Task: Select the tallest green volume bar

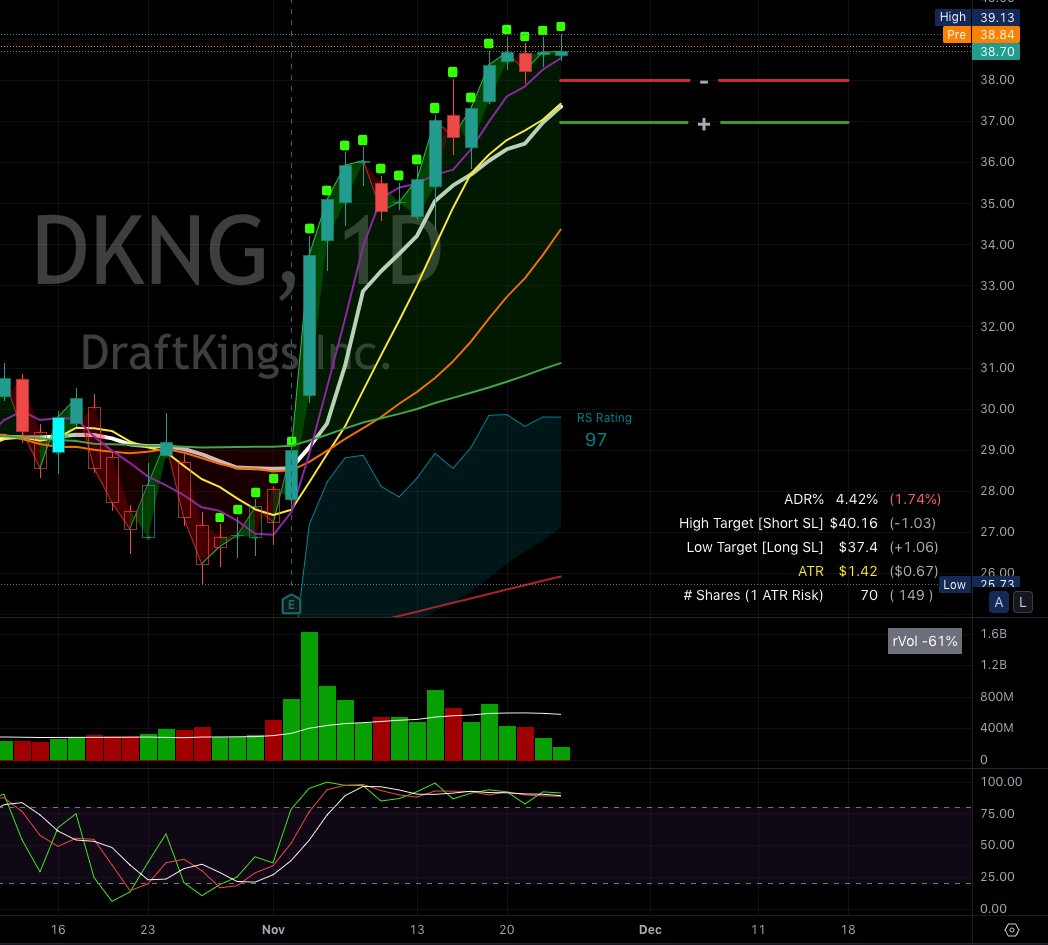Action: 309,696
